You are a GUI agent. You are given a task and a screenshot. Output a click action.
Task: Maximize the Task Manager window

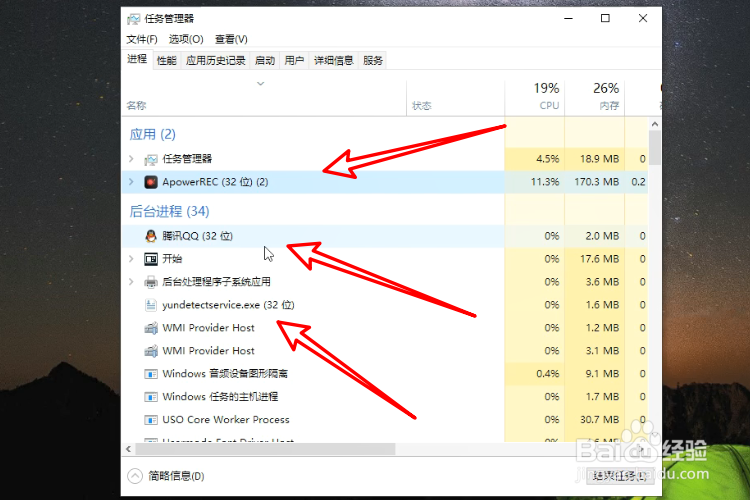click(x=605, y=19)
